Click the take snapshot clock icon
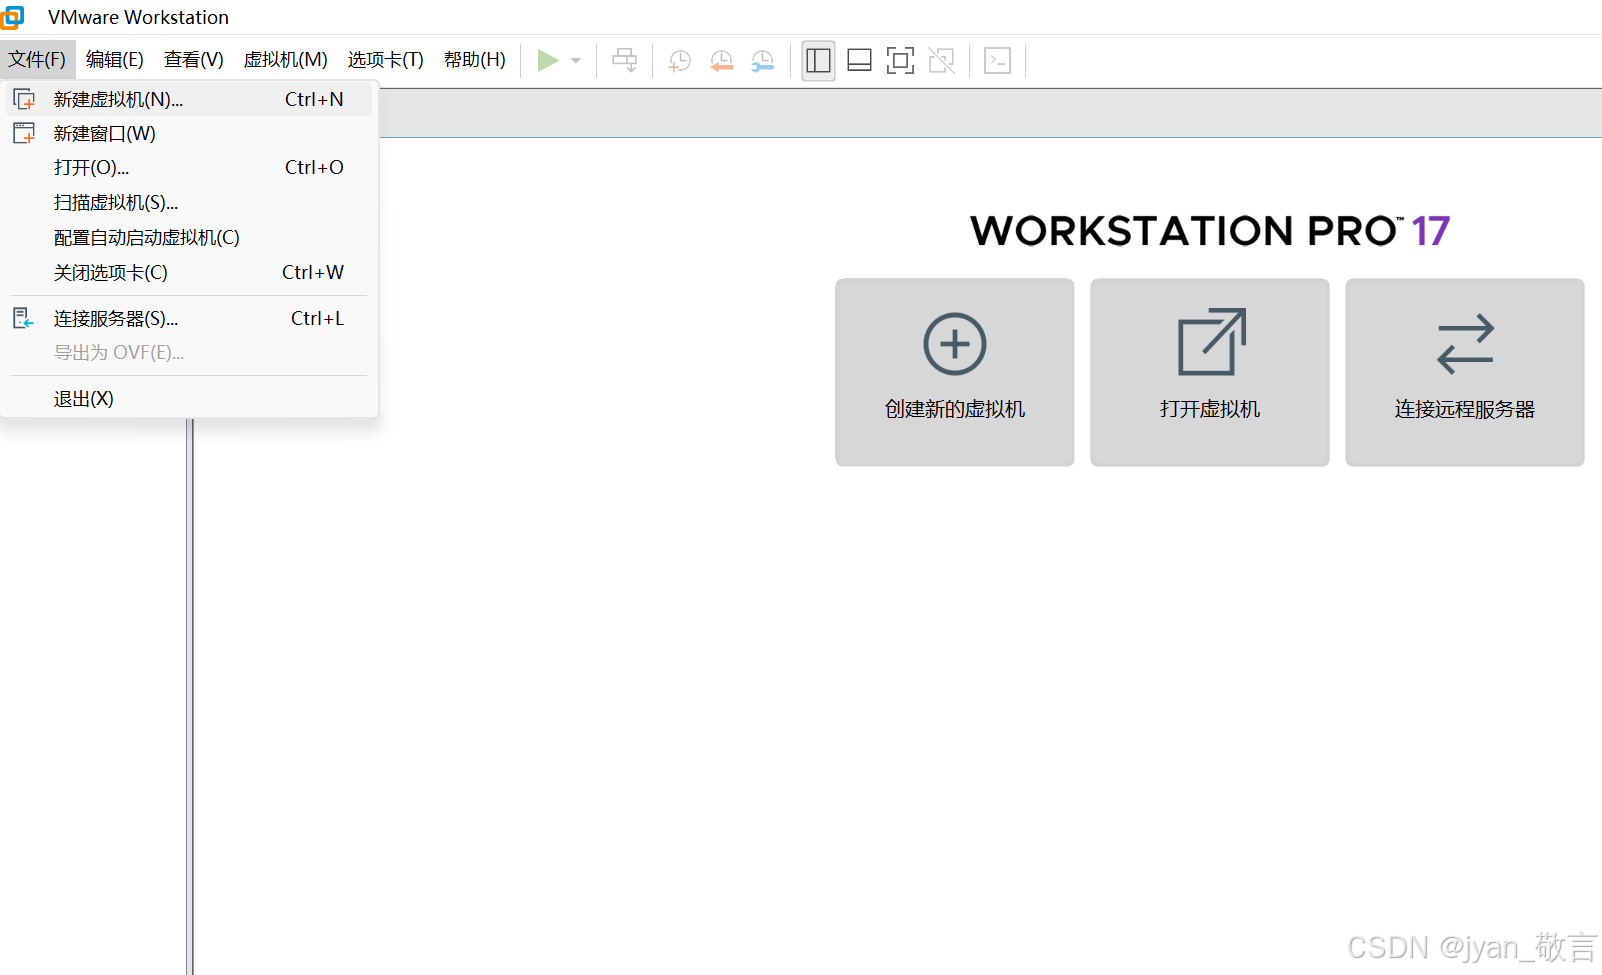This screenshot has height=975, width=1602. 680,61
